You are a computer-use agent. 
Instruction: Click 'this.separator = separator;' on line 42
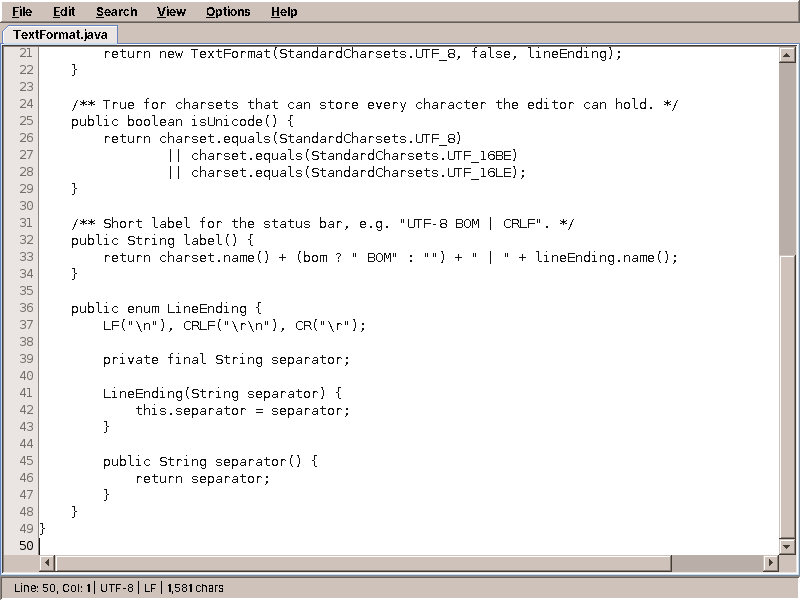[242, 410]
